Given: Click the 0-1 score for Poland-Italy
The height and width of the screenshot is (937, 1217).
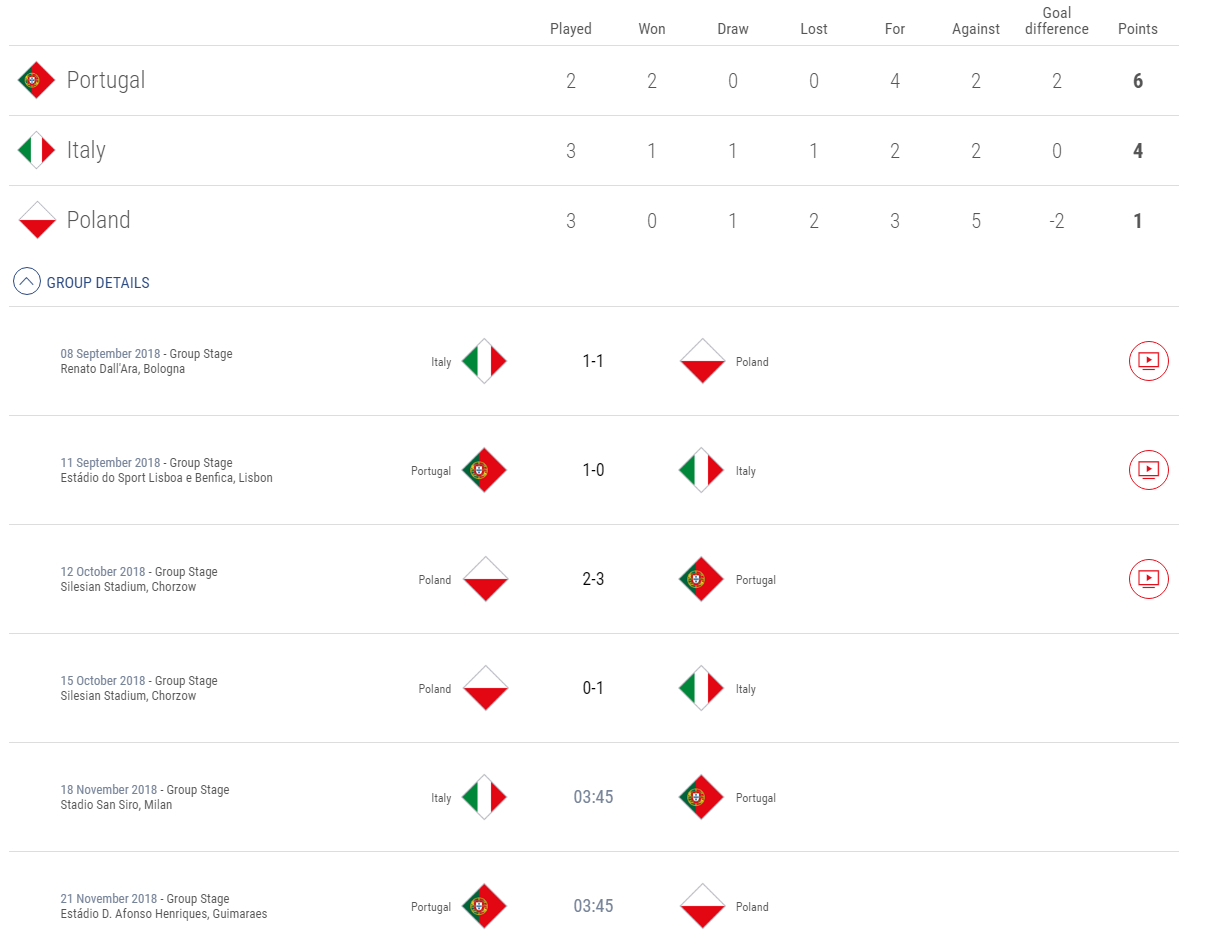Looking at the screenshot, I should (593, 688).
